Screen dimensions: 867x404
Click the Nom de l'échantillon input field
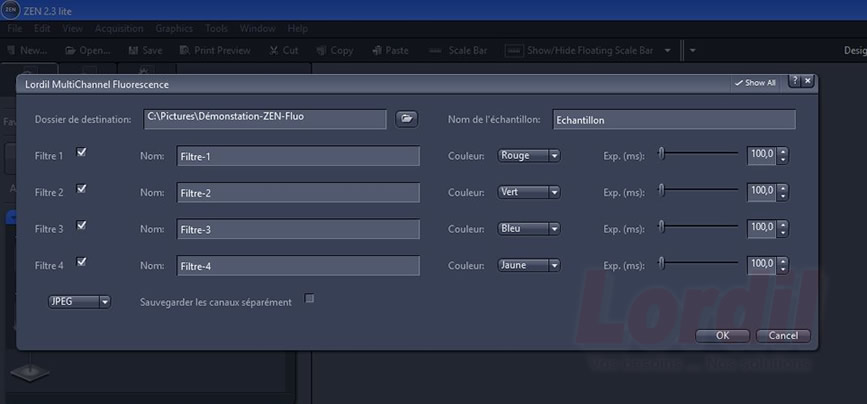point(674,119)
